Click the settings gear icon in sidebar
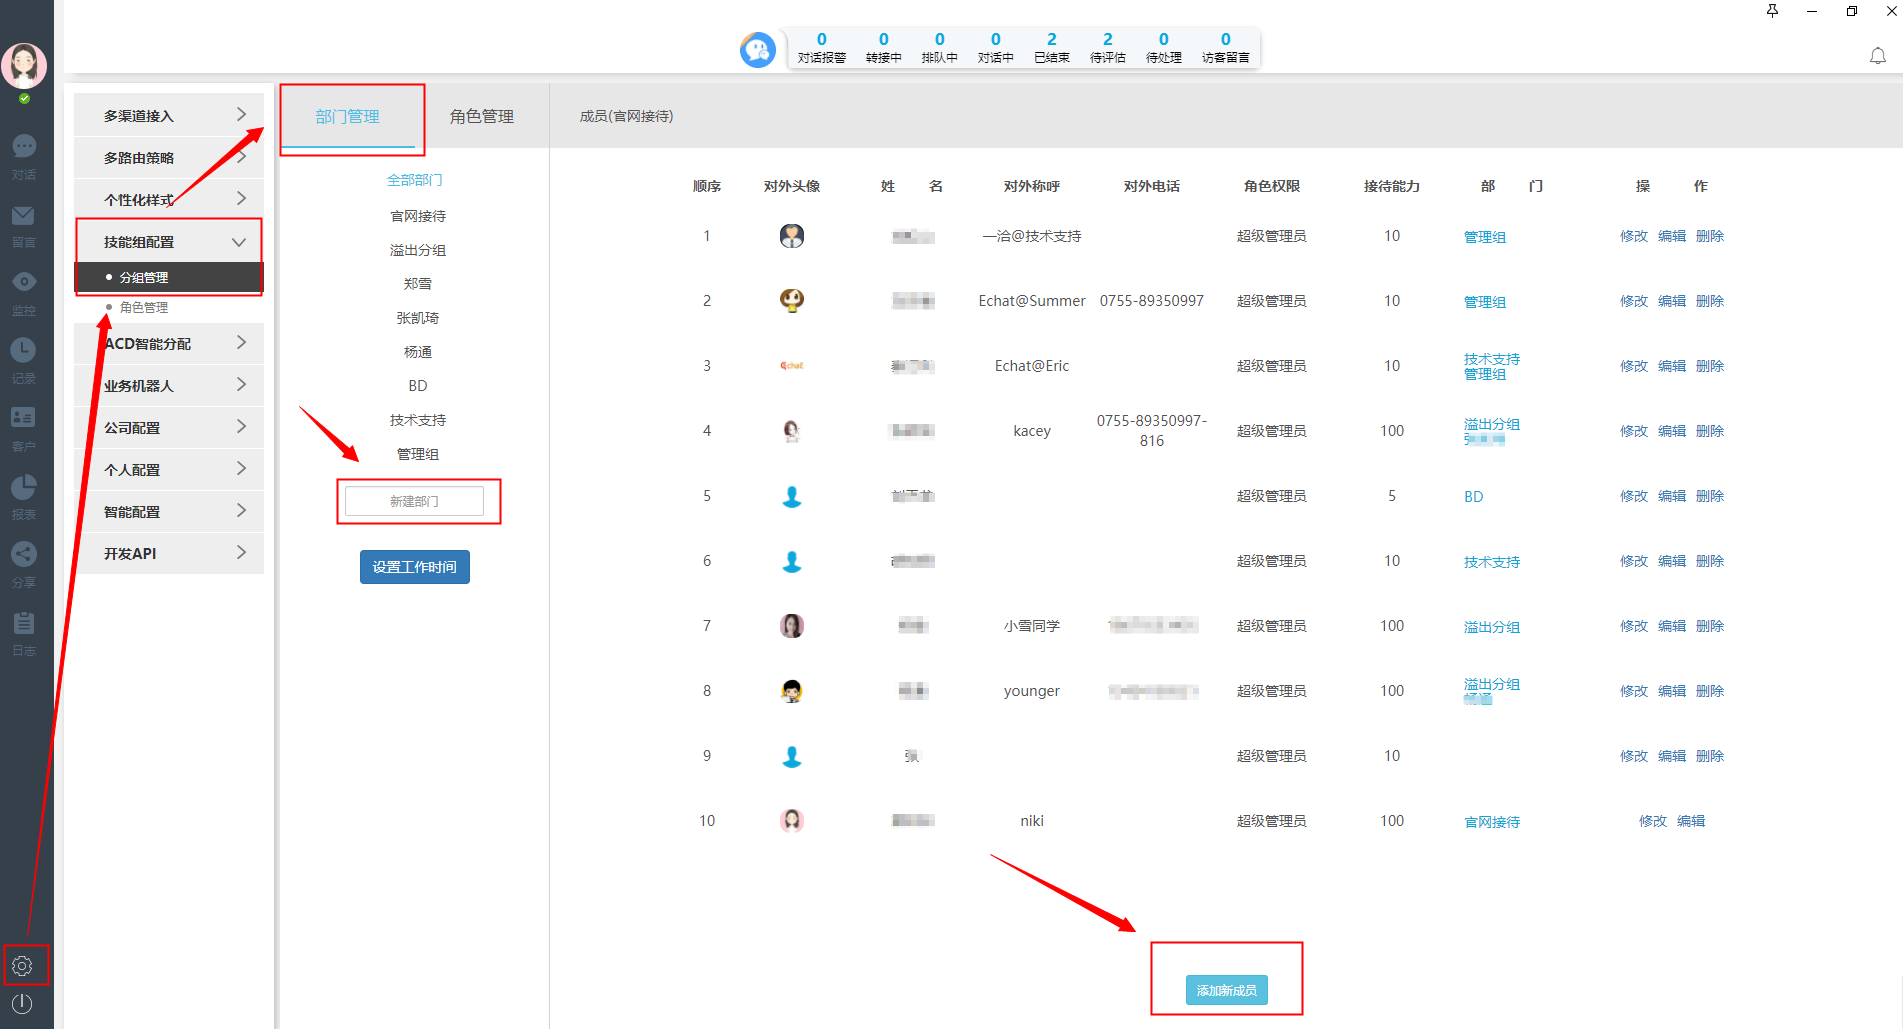 23,966
